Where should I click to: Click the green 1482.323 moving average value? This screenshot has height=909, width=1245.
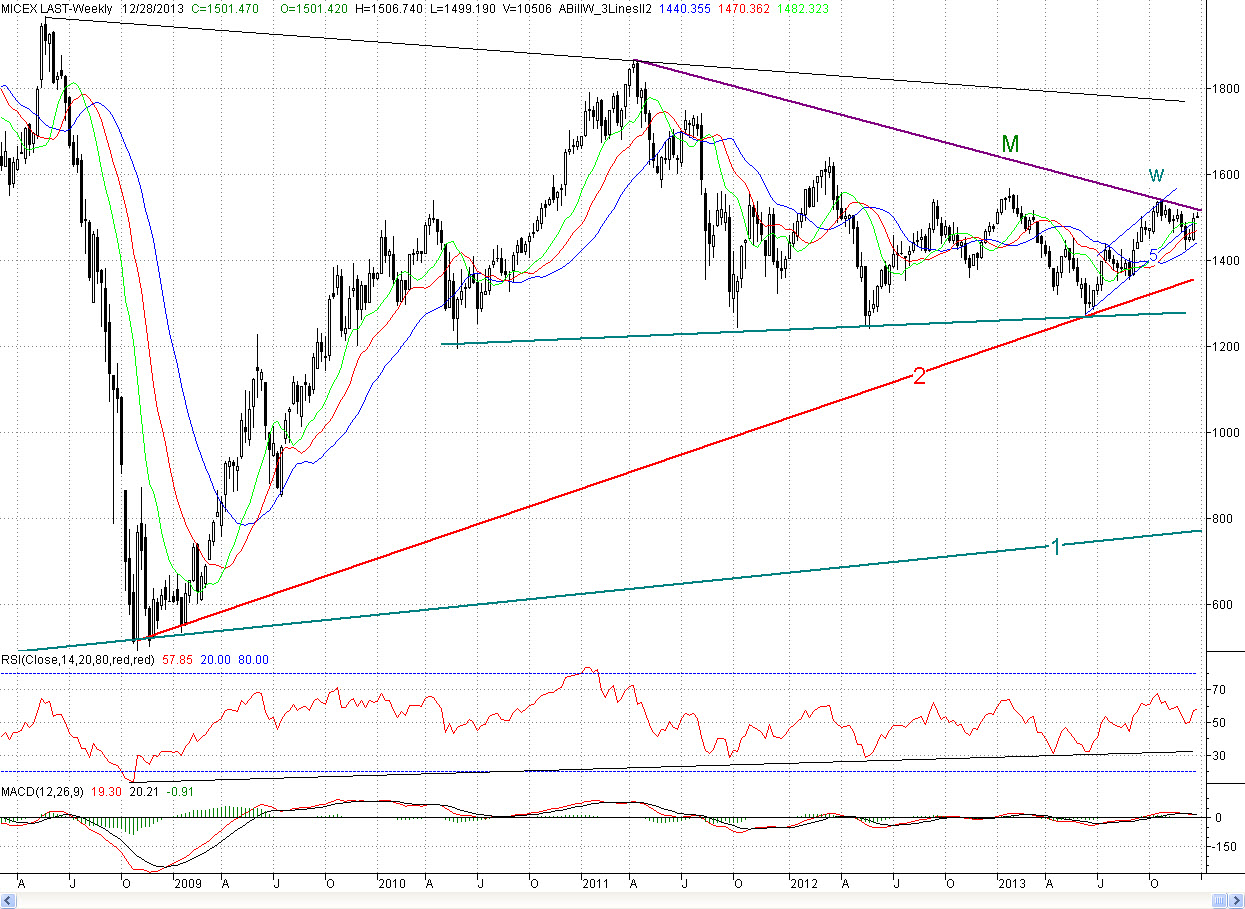(x=801, y=8)
